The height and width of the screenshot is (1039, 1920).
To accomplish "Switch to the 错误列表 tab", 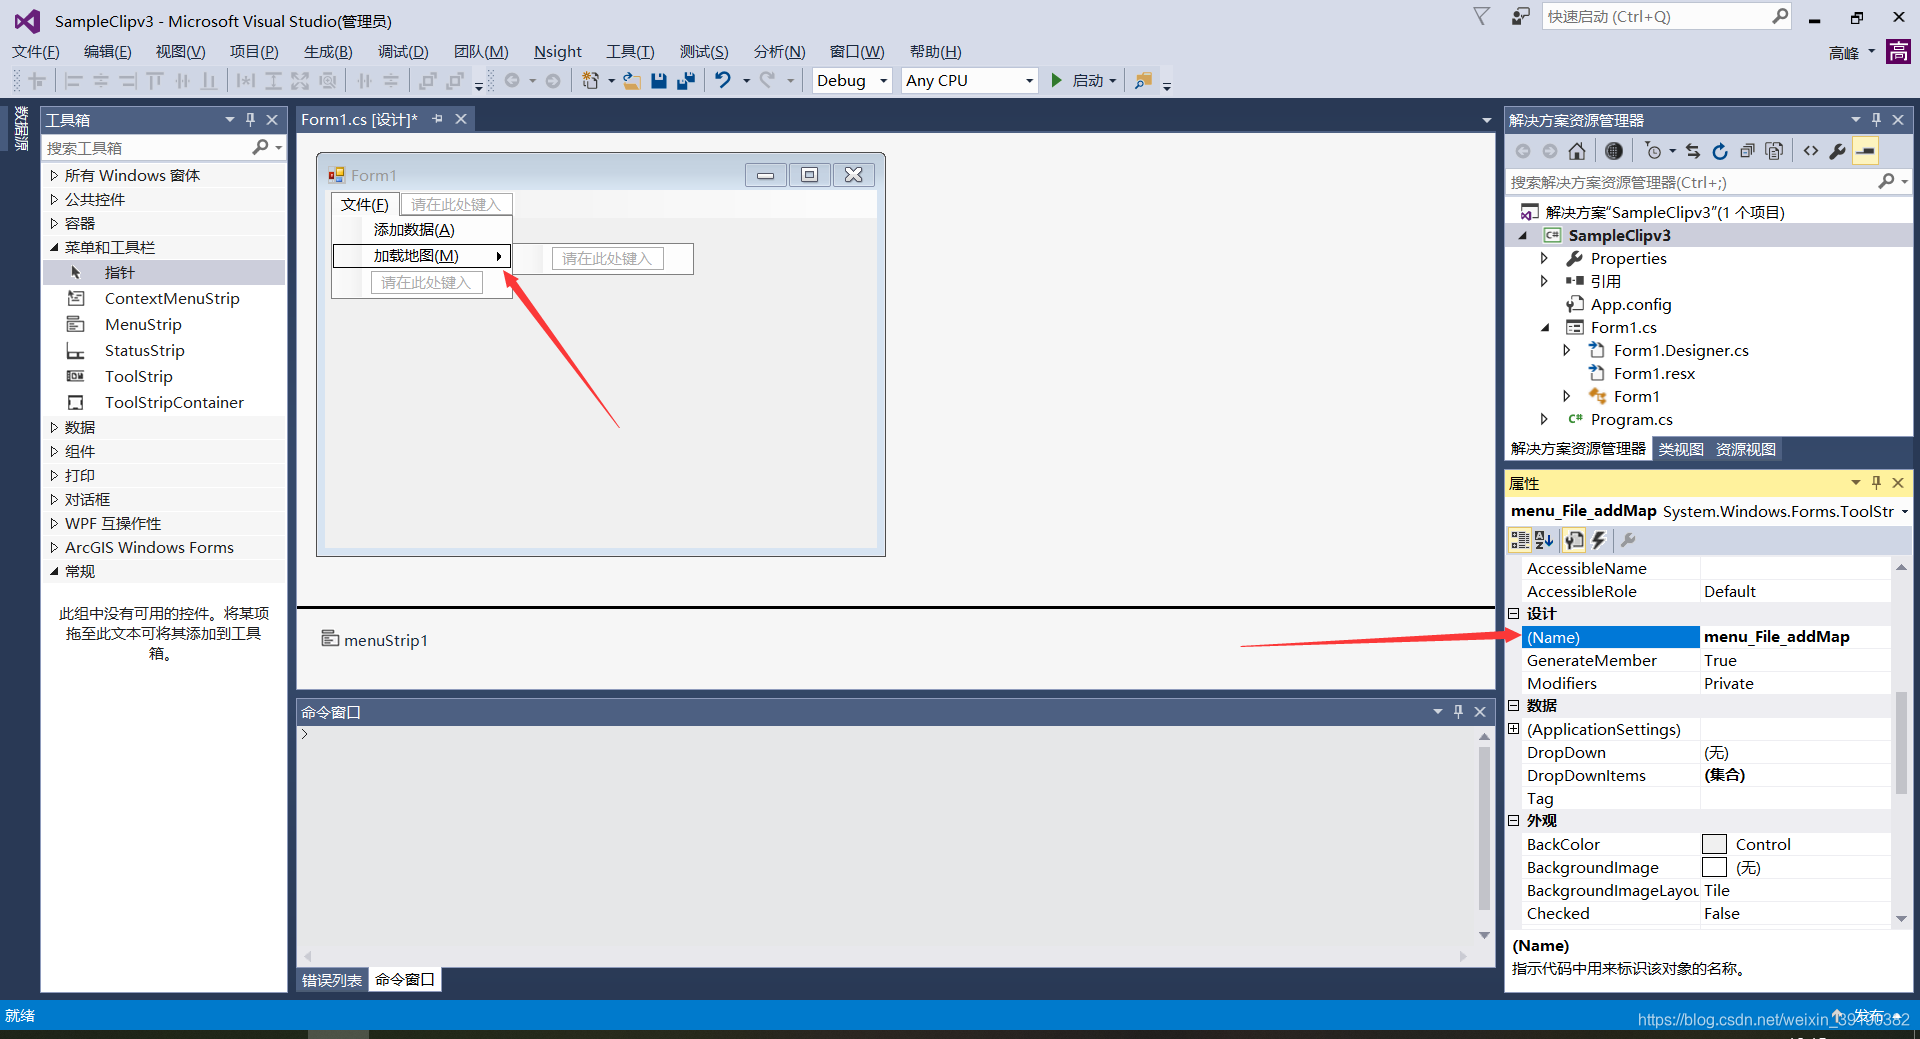I will pos(332,980).
